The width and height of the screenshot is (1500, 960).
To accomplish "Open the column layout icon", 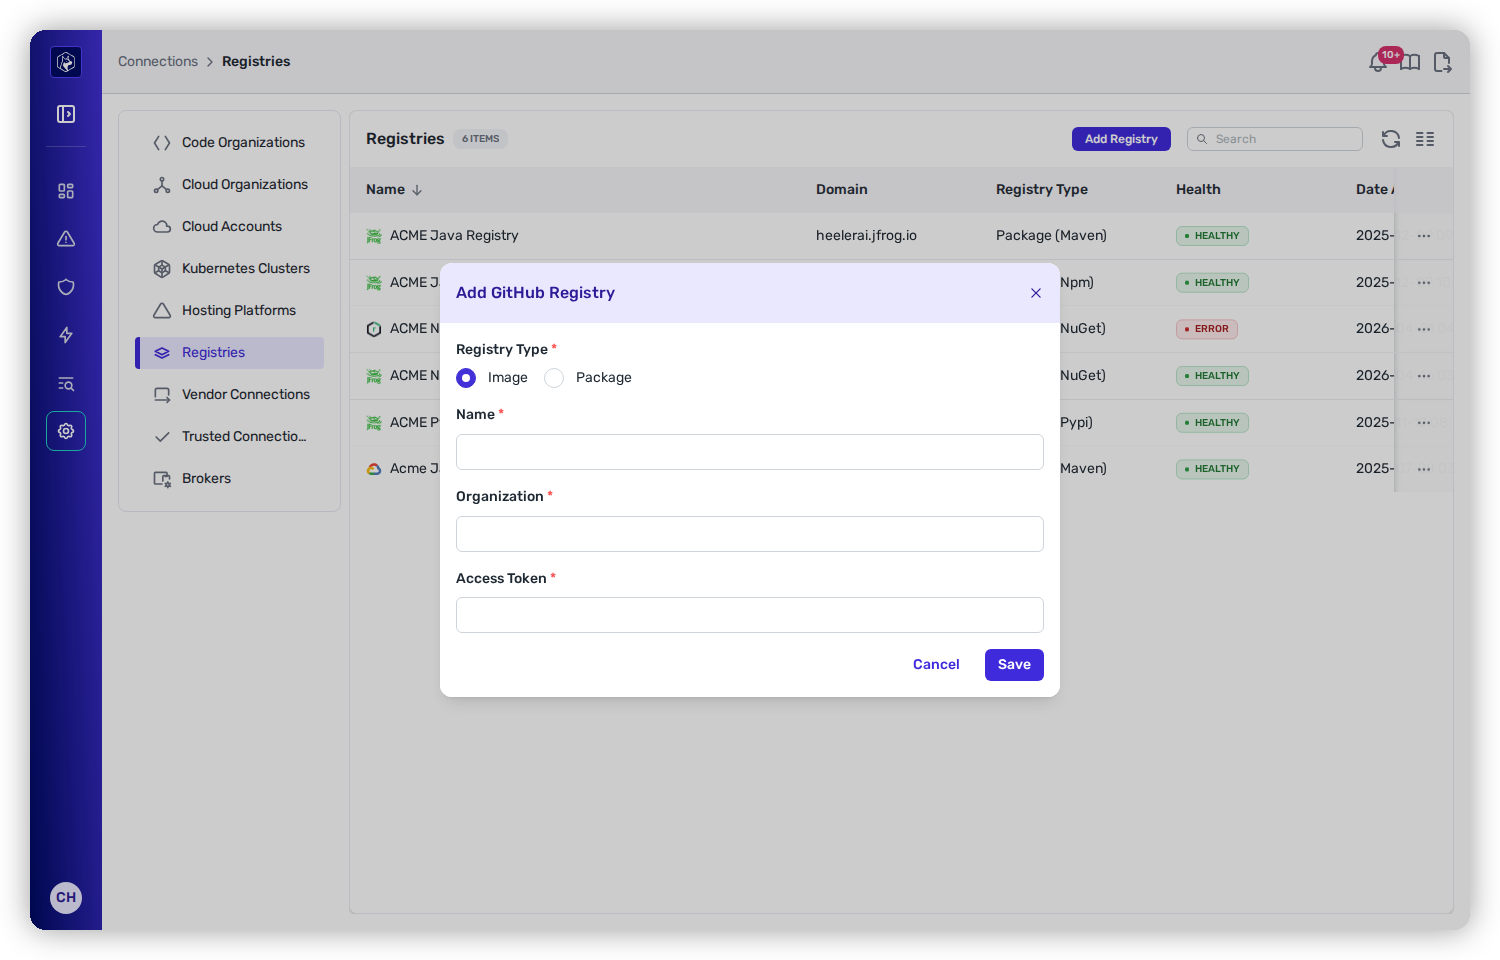I will point(1425,139).
